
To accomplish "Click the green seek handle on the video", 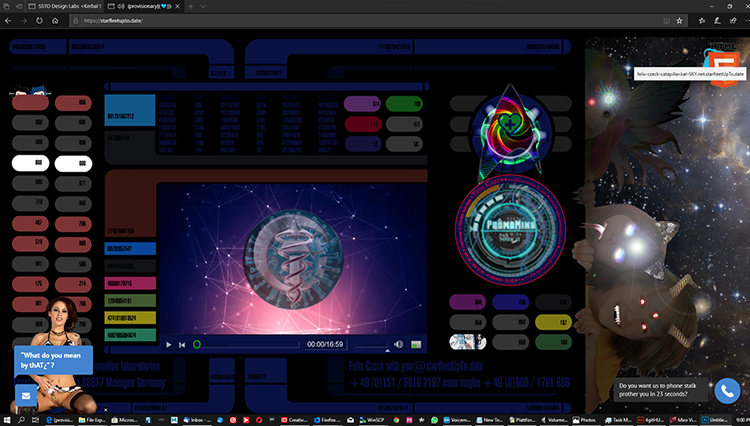I will point(197,344).
